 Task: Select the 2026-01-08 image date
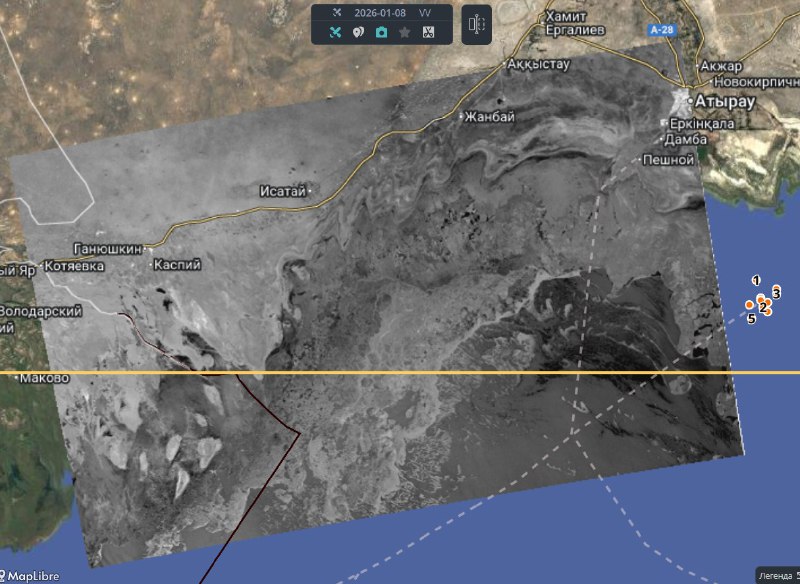381,13
